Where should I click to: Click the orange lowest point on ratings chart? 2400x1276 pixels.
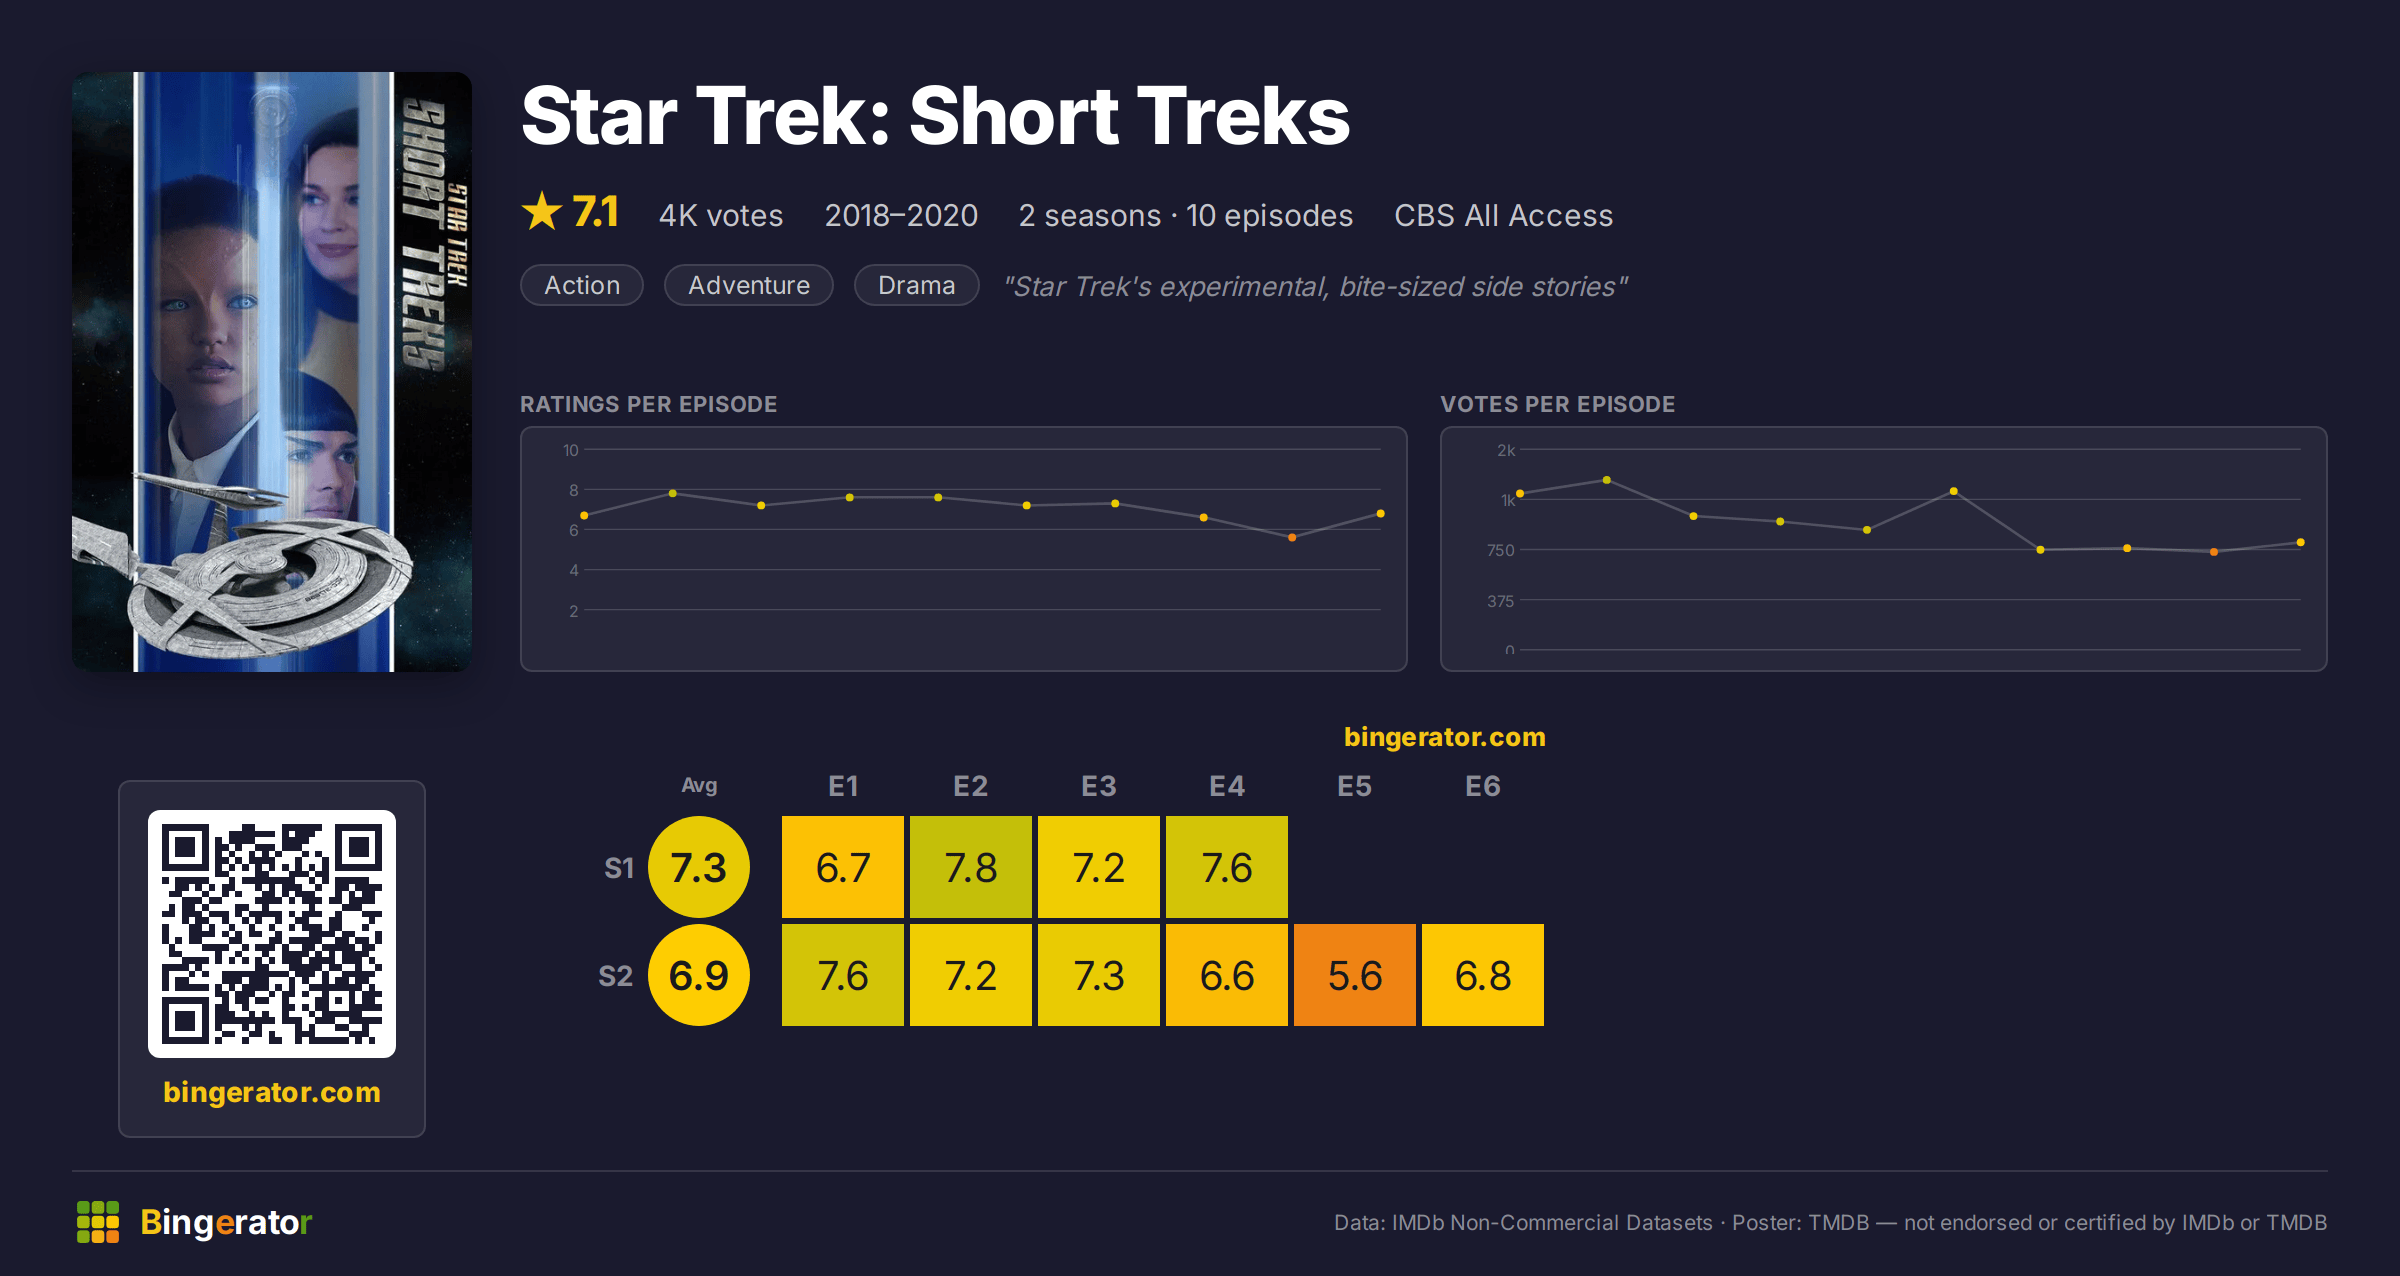(x=1292, y=538)
